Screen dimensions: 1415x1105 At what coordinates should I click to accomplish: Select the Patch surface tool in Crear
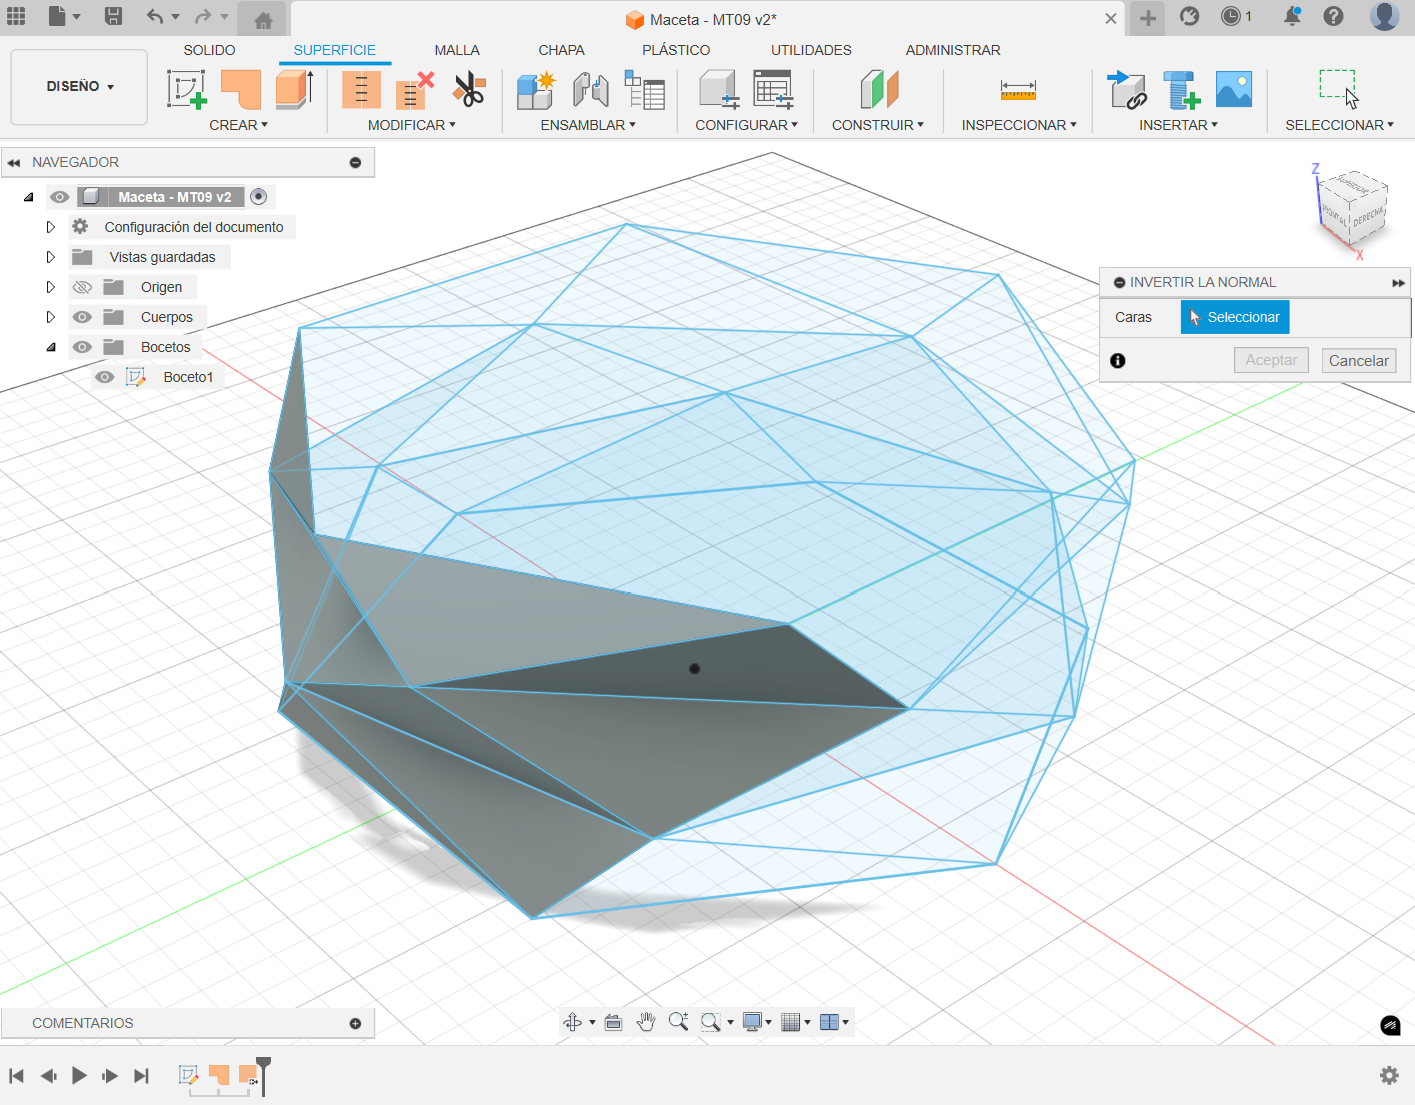241,89
